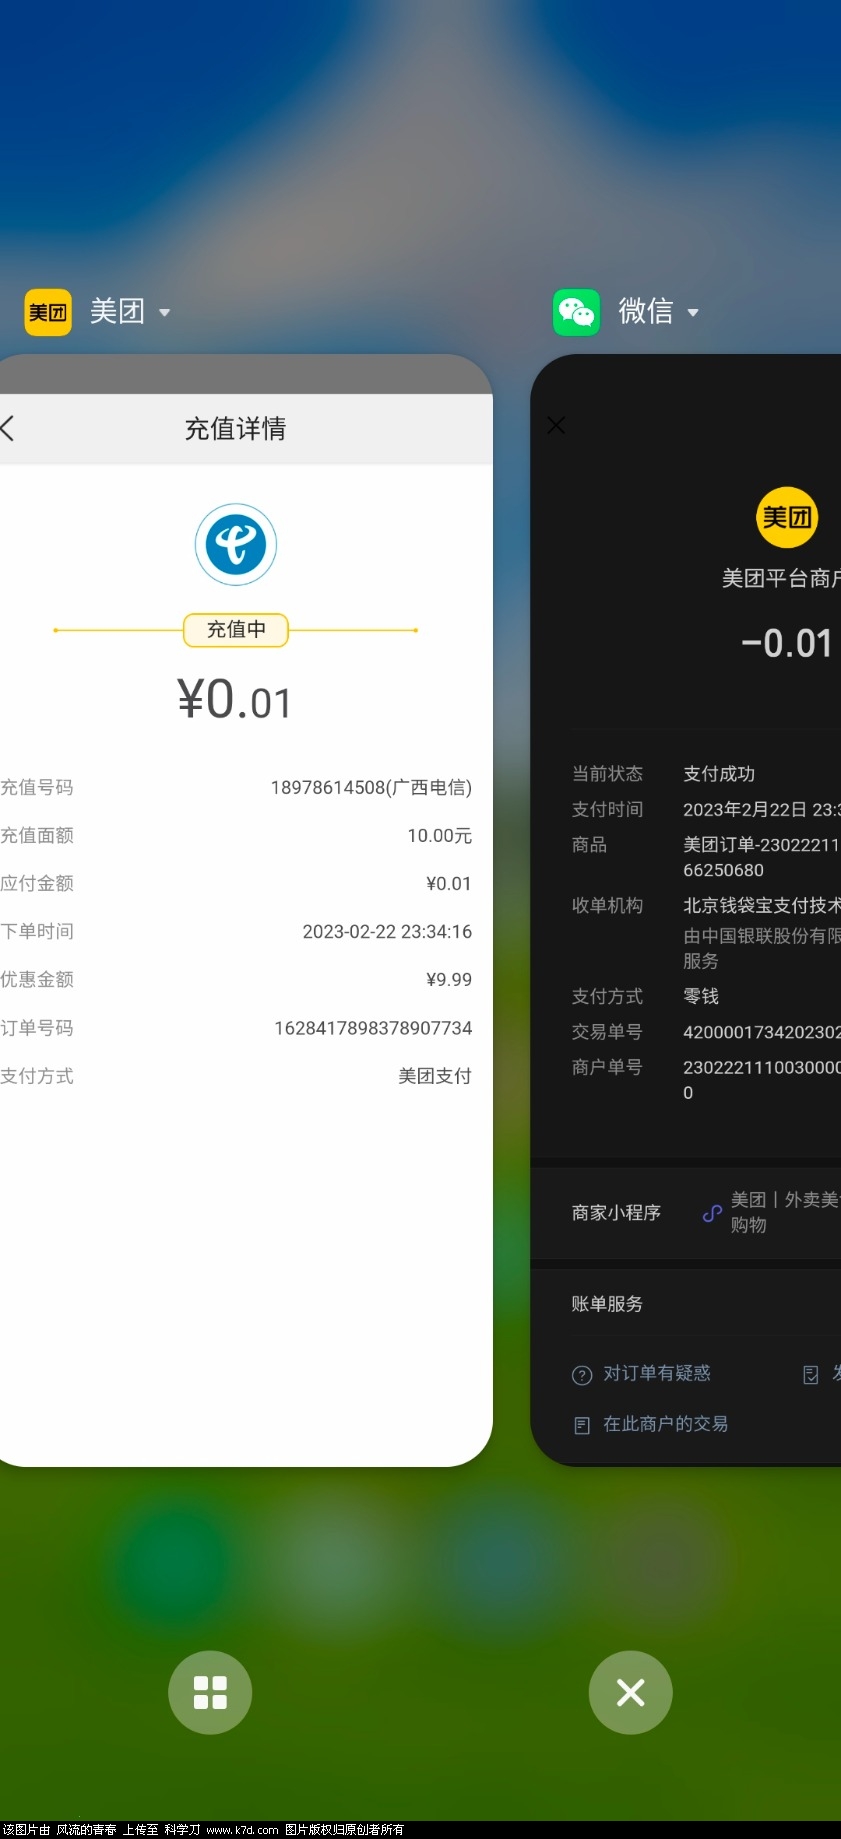Tap the Meituan app icon
The width and height of the screenshot is (841, 1839).
pyautogui.click(x=48, y=312)
